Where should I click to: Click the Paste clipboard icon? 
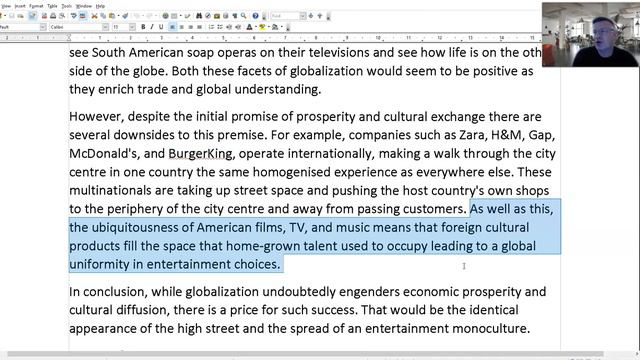point(112,16)
